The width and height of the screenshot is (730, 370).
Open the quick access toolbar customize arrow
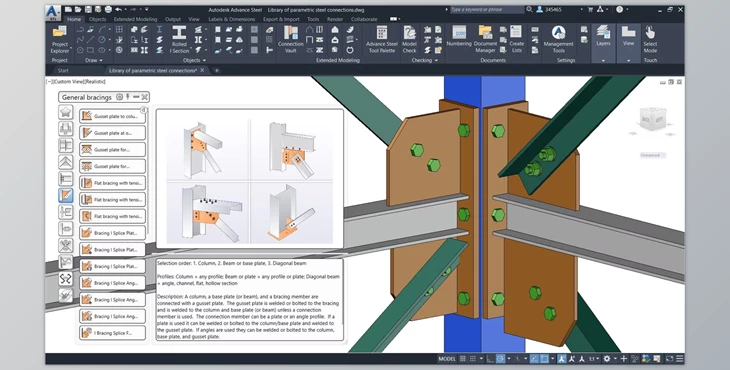click(x=147, y=9)
